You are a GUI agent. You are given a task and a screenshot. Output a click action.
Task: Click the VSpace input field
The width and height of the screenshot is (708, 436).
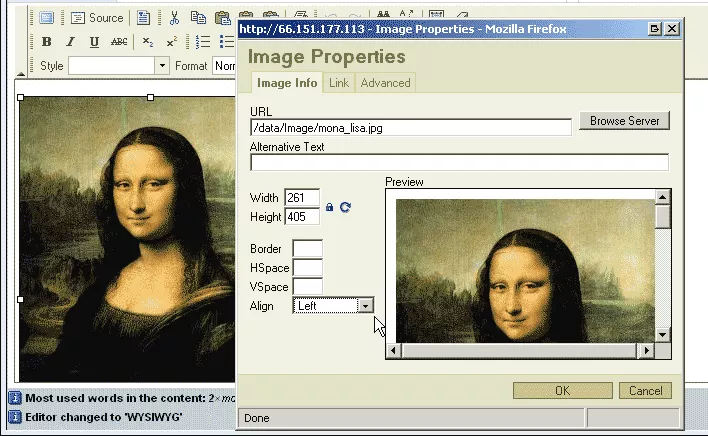click(307, 287)
